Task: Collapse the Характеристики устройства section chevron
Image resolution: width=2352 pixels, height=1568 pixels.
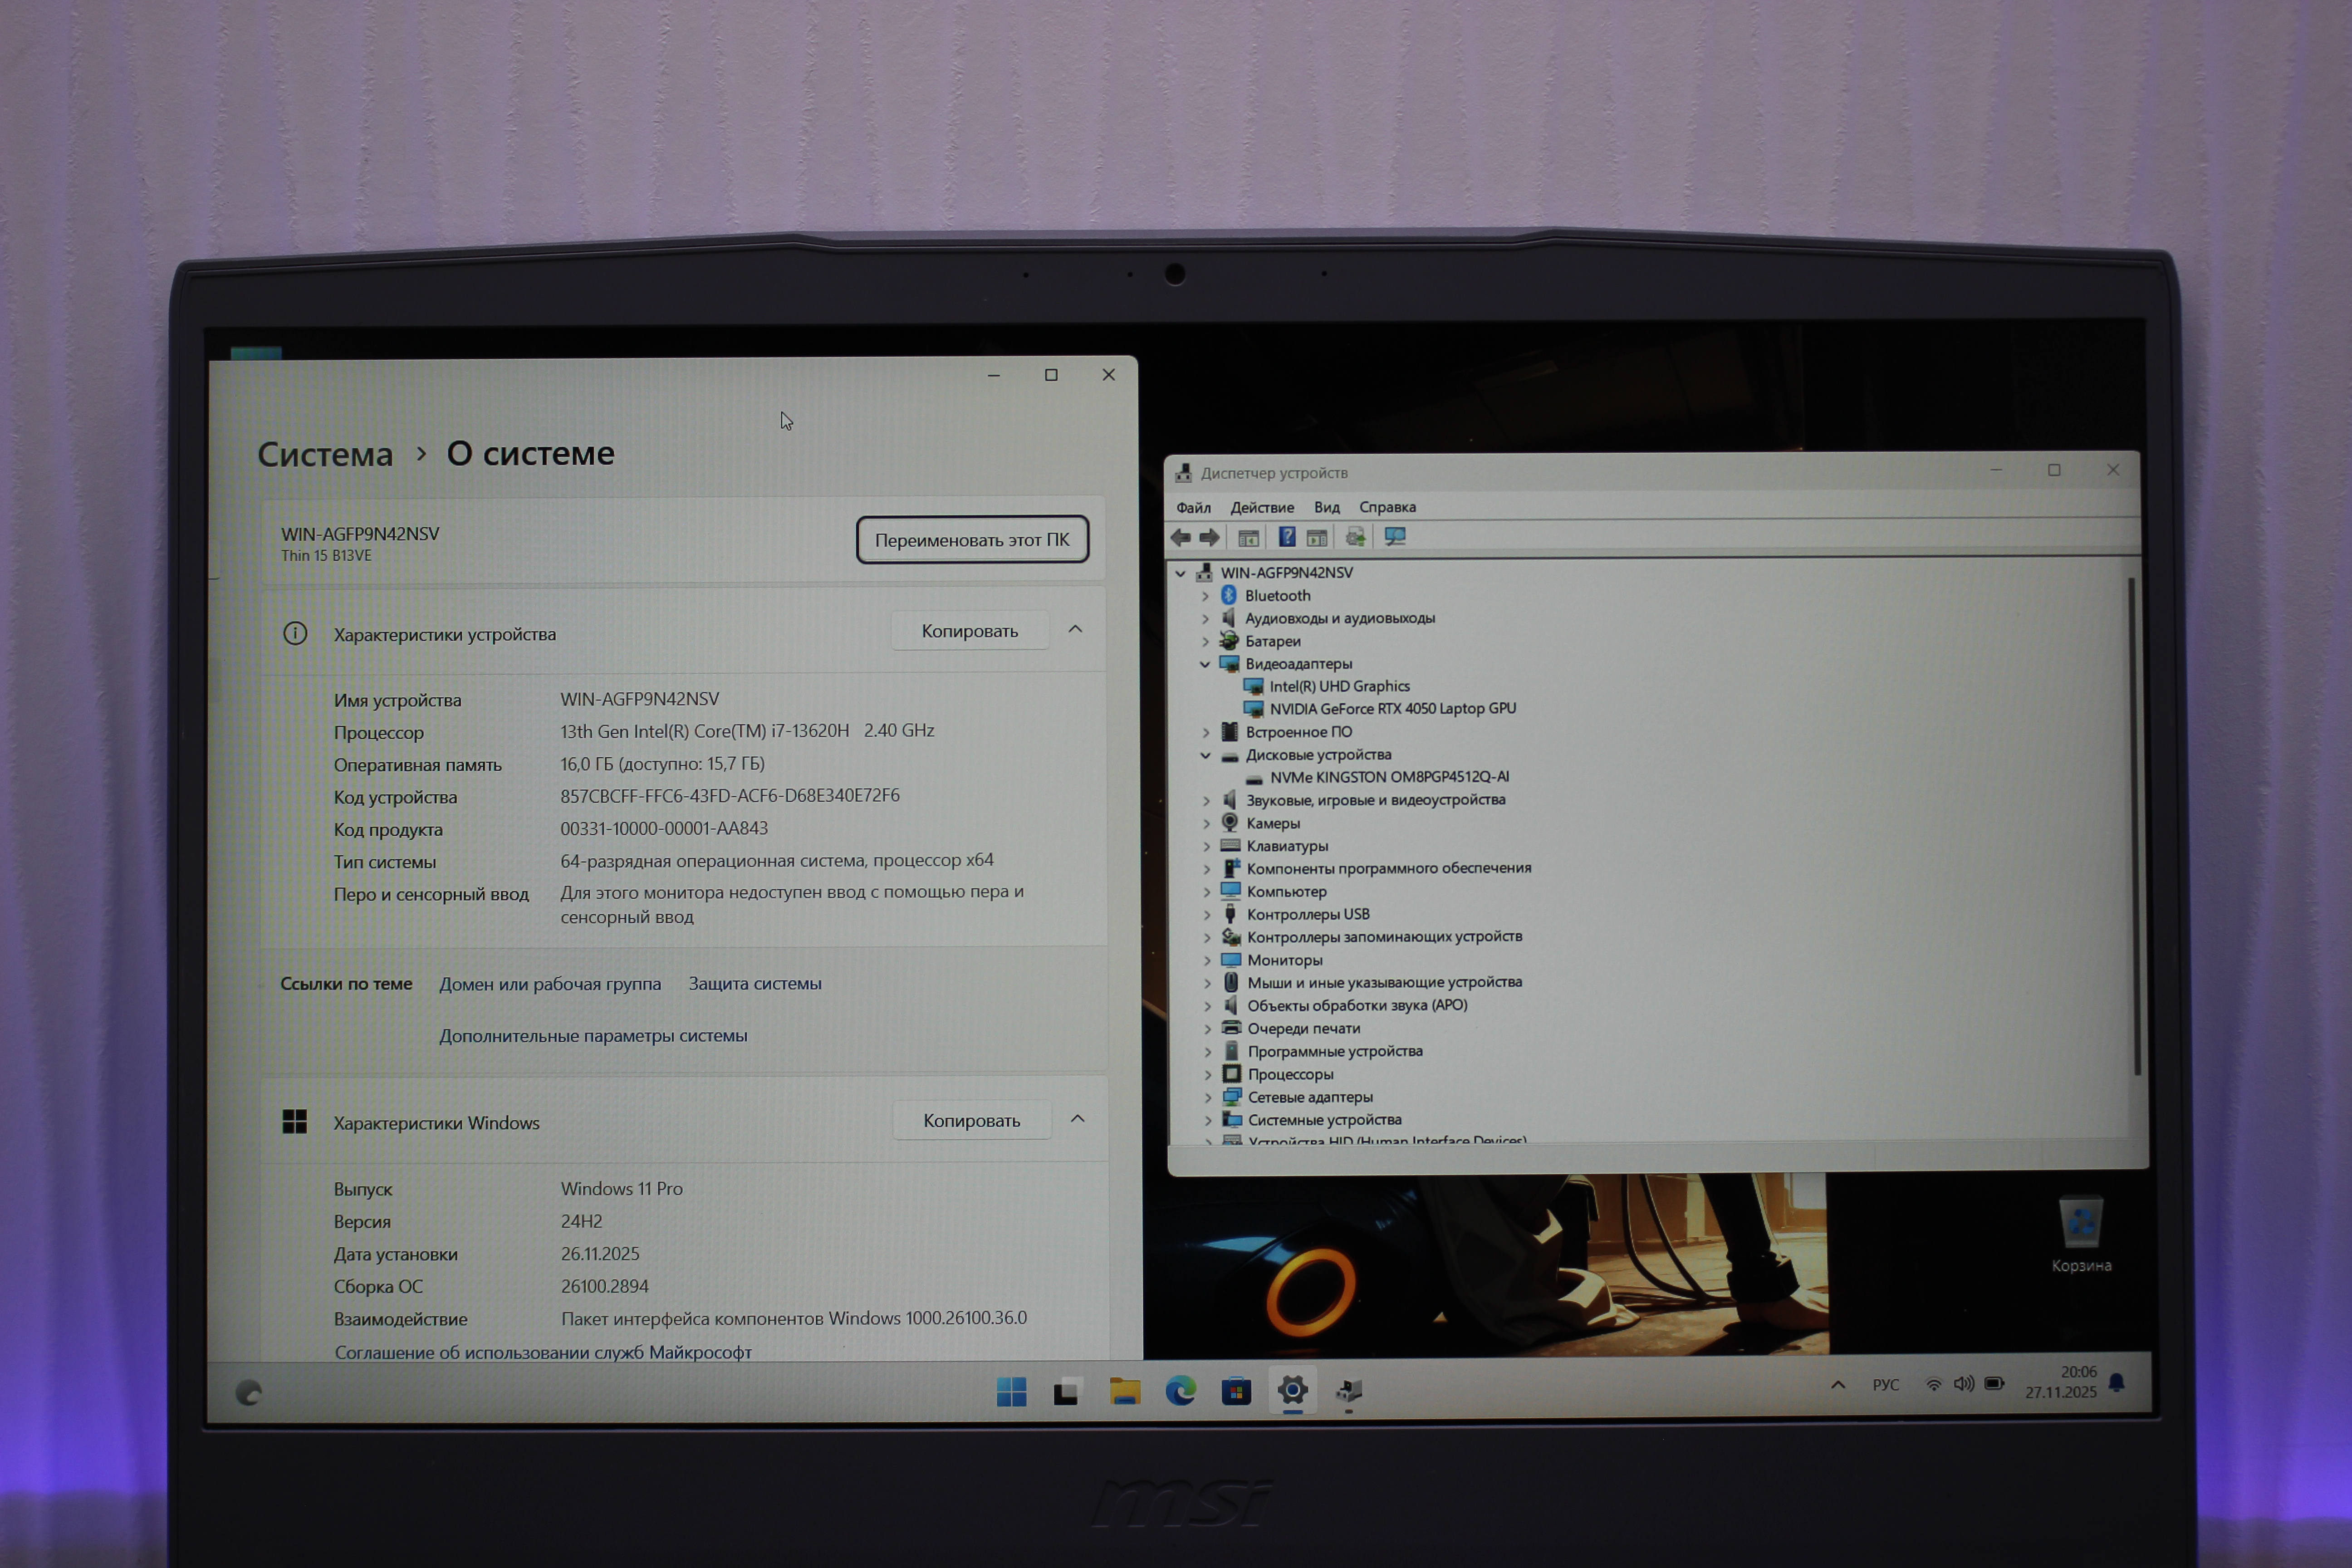Action: tap(1075, 629)
